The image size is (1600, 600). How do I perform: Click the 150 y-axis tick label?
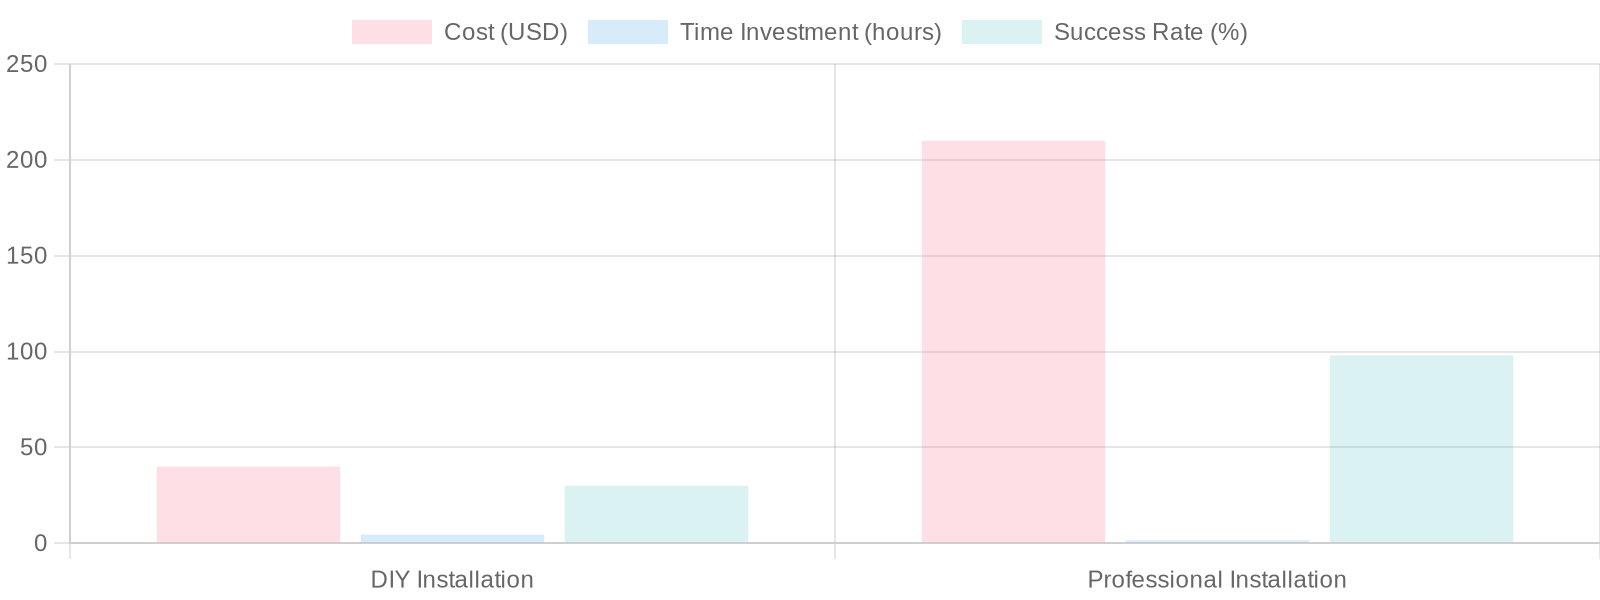(x=26, y=256)
